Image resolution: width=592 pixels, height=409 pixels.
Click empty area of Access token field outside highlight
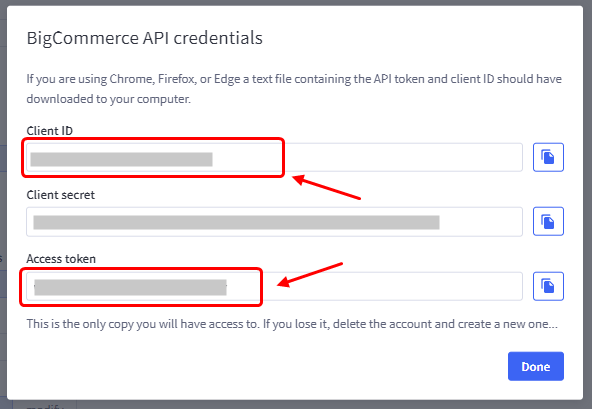tap(393, 286)
